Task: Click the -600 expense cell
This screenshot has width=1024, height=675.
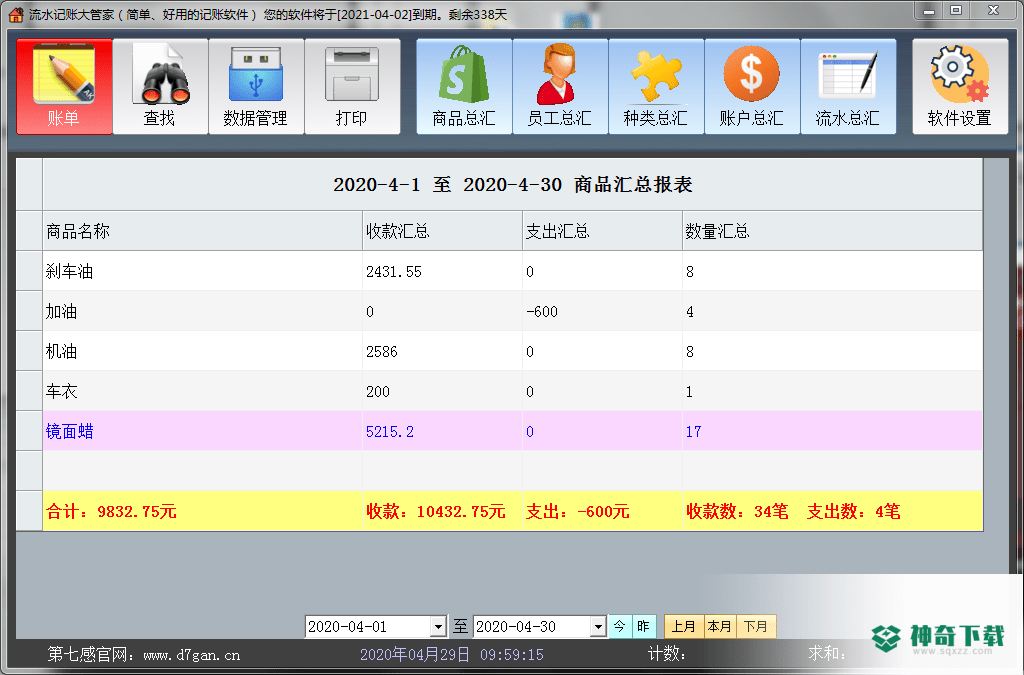Action: pos(603,311)
